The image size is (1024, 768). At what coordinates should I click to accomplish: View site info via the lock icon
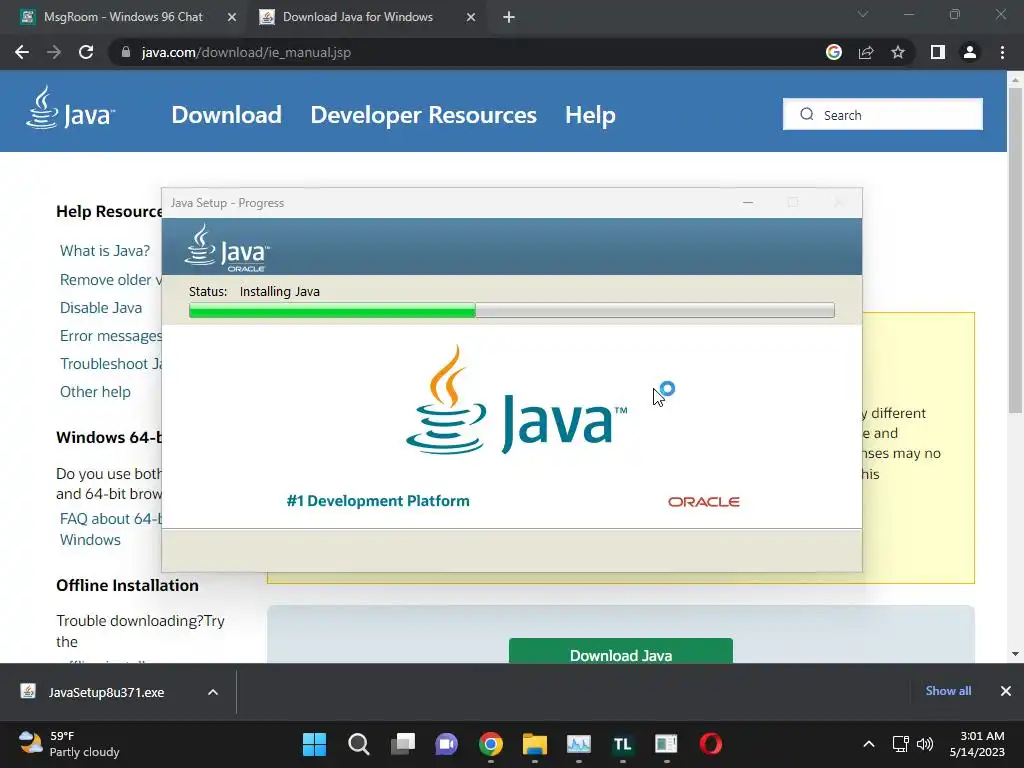(126, 52)
